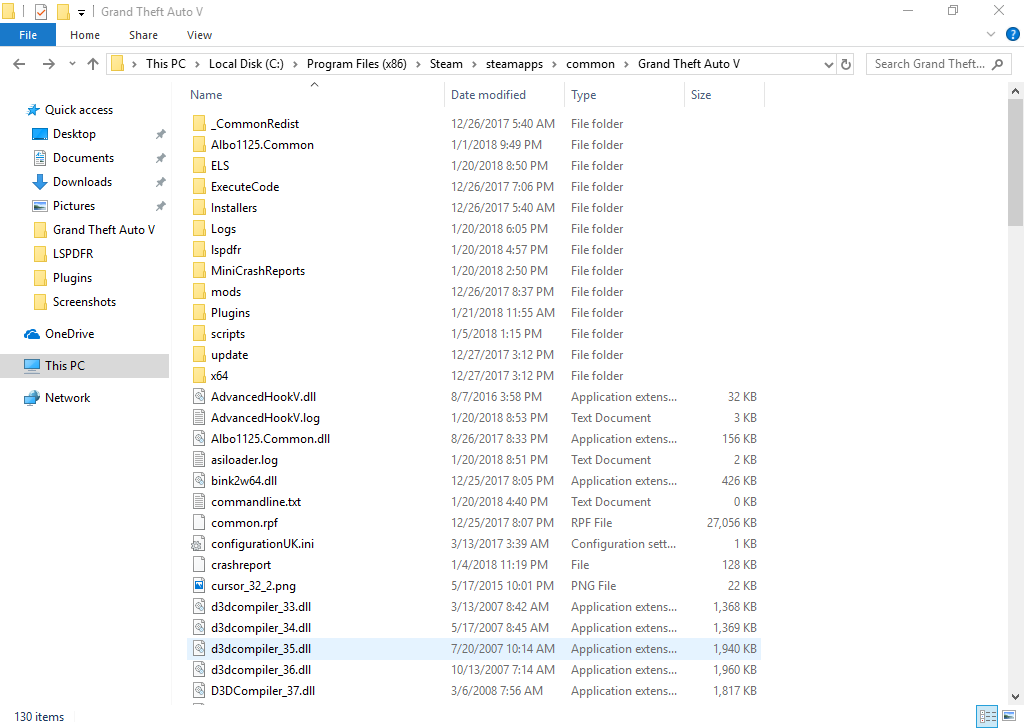This screenshot has height=728, width=1024.
Task: Open Desktop in Quick access
Action: (x=74, y=134)
